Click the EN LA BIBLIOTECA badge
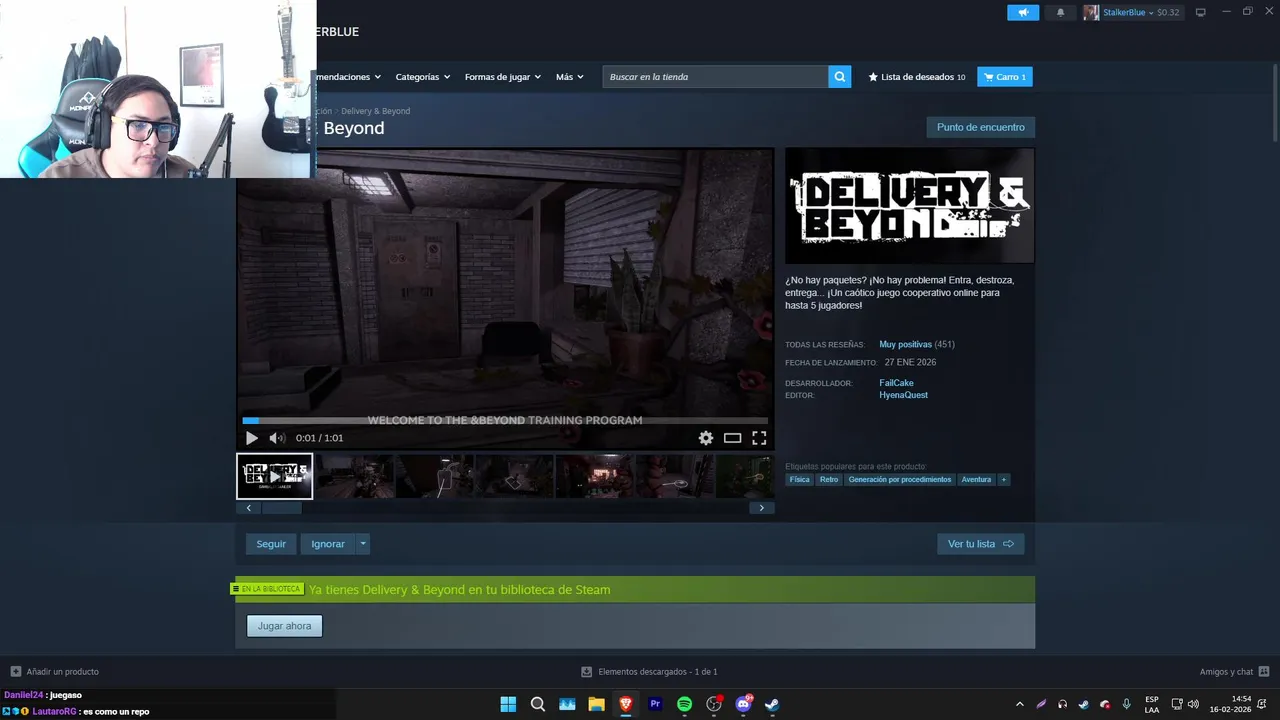 click(268, 589)
